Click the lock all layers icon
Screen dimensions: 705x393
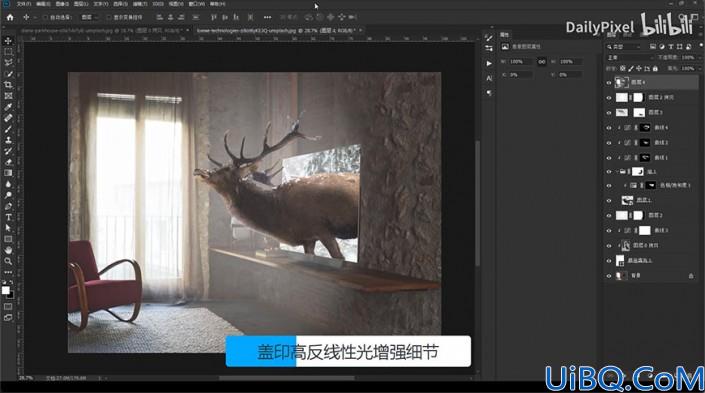(655, 69)
